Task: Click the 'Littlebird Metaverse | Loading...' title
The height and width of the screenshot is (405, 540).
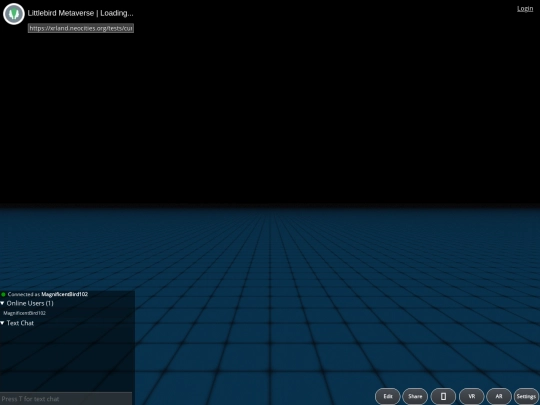Action: [x=80, y=13]
